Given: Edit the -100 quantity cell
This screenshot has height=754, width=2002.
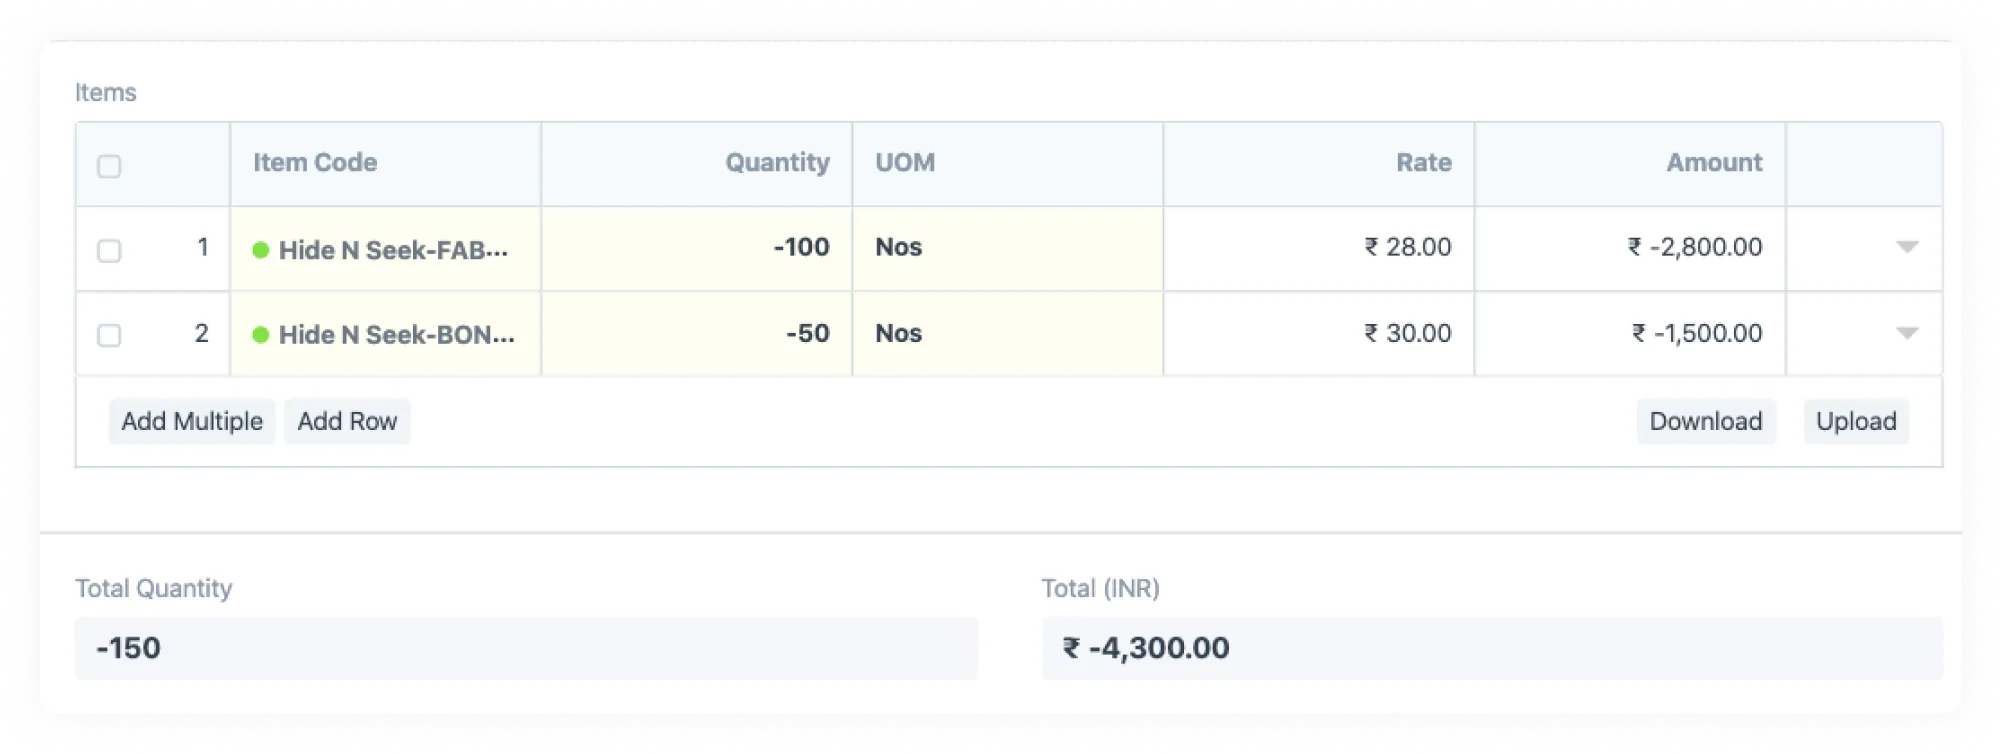Looking at the screenshot, I should click(697, 248).
